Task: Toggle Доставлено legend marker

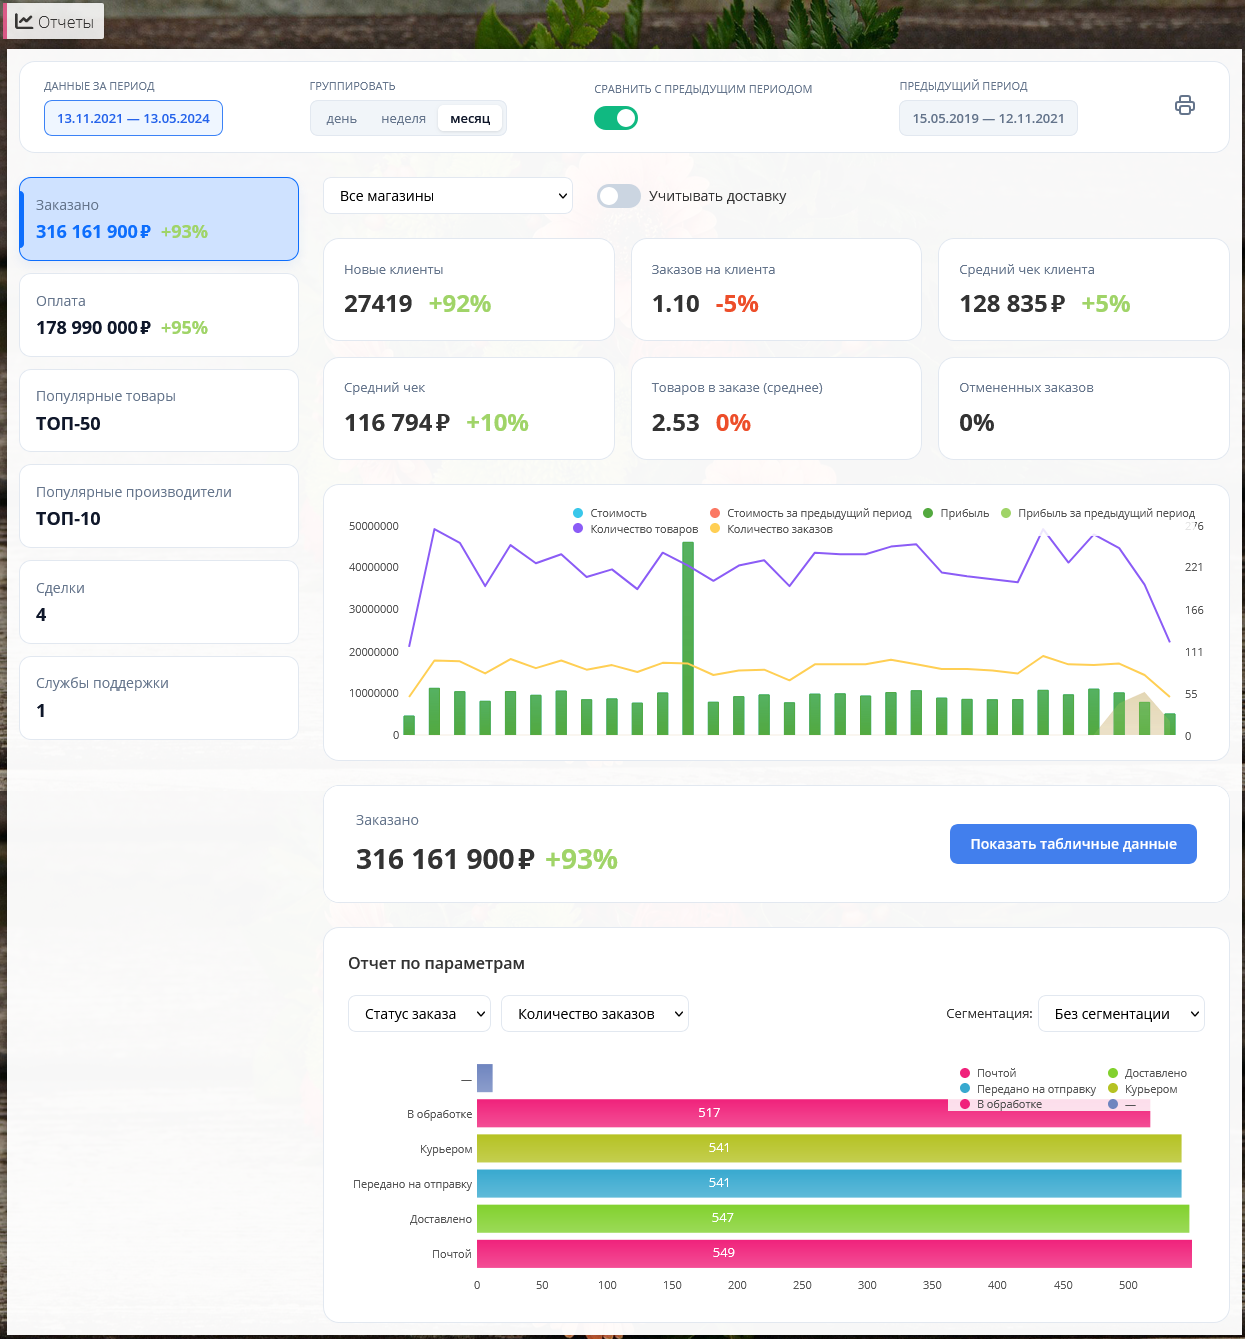Action: [x=1113, y=1073]
